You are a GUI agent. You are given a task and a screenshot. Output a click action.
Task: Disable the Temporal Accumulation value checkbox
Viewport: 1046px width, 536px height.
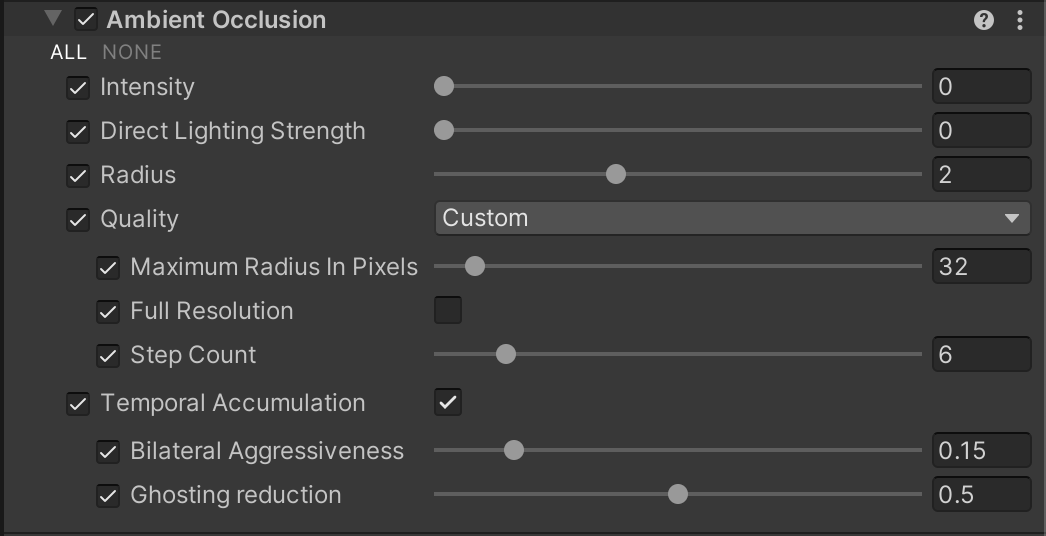coord(448,403)
